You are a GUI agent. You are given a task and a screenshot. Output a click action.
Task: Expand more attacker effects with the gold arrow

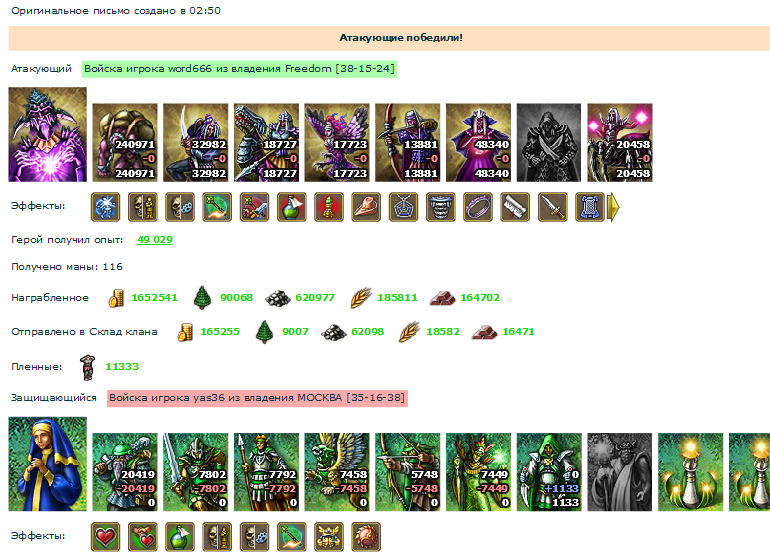[613, 207]
